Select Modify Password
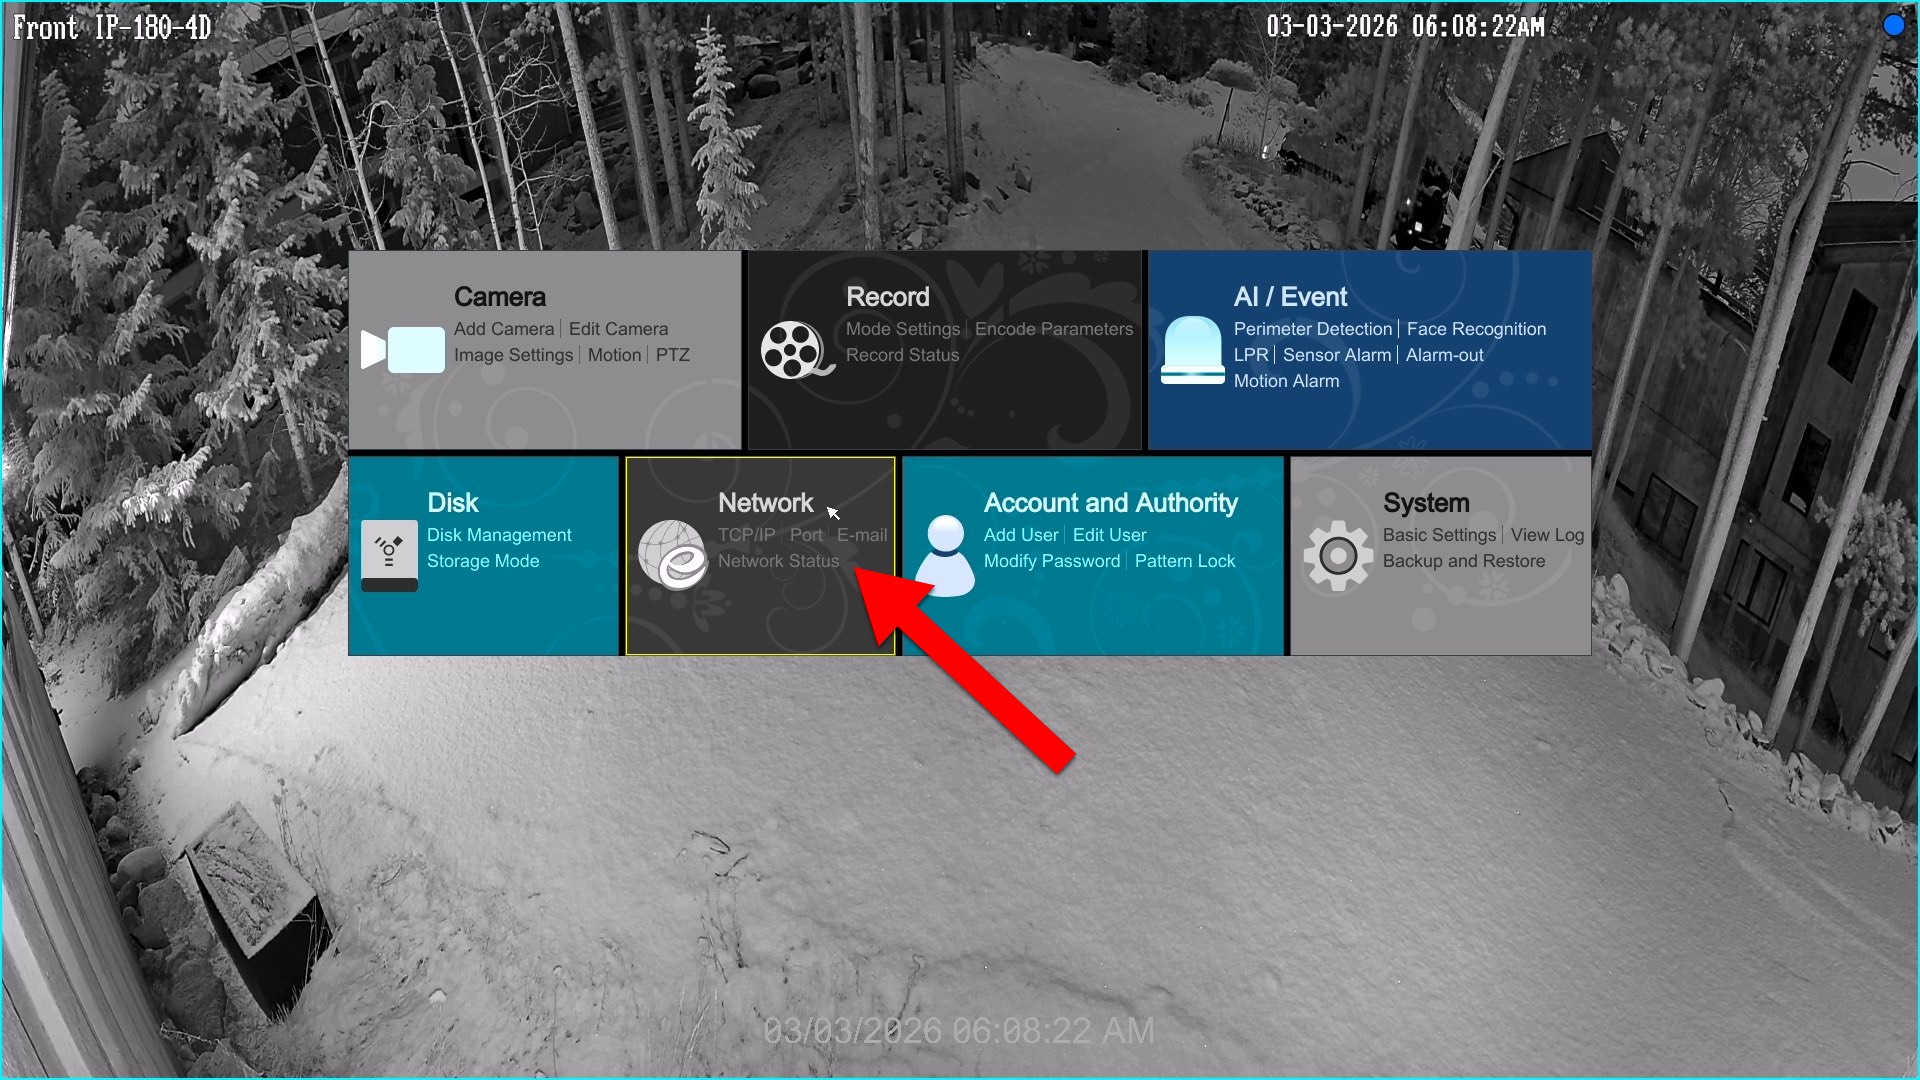Screen dimensions: 1920x1080 point(1051,561)
